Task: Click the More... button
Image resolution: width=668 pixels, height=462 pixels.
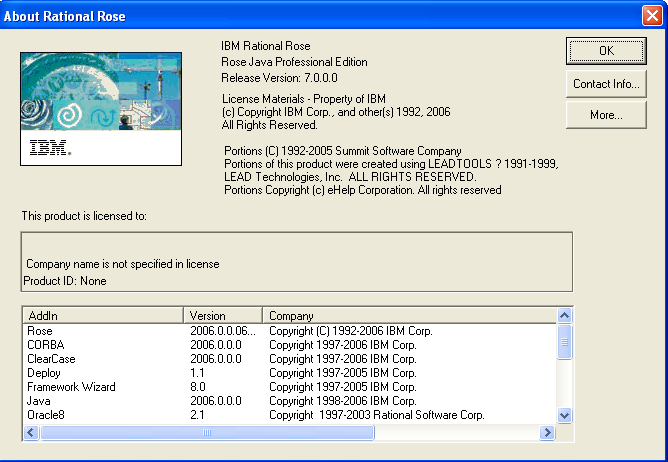Action: pyautogui.click(x=606, y=115)
